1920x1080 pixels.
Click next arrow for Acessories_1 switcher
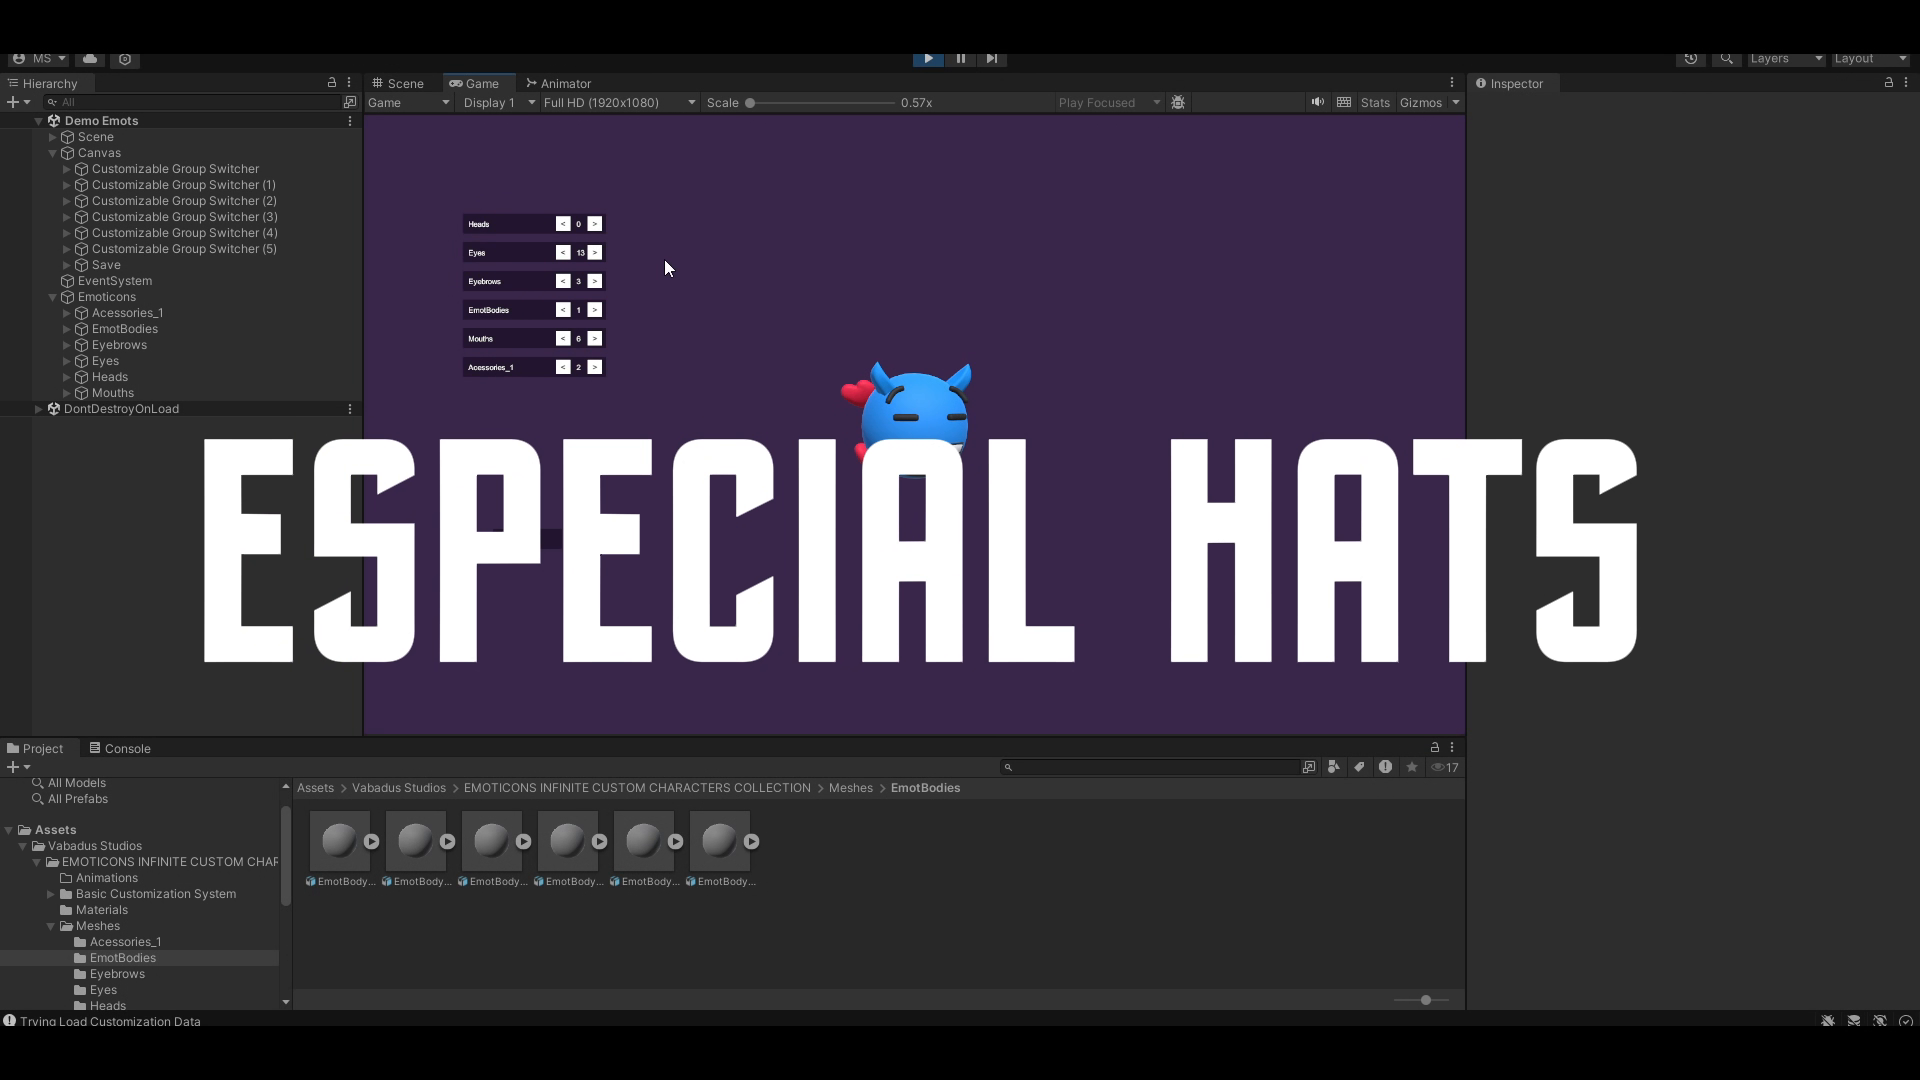[x=595, y=367]
